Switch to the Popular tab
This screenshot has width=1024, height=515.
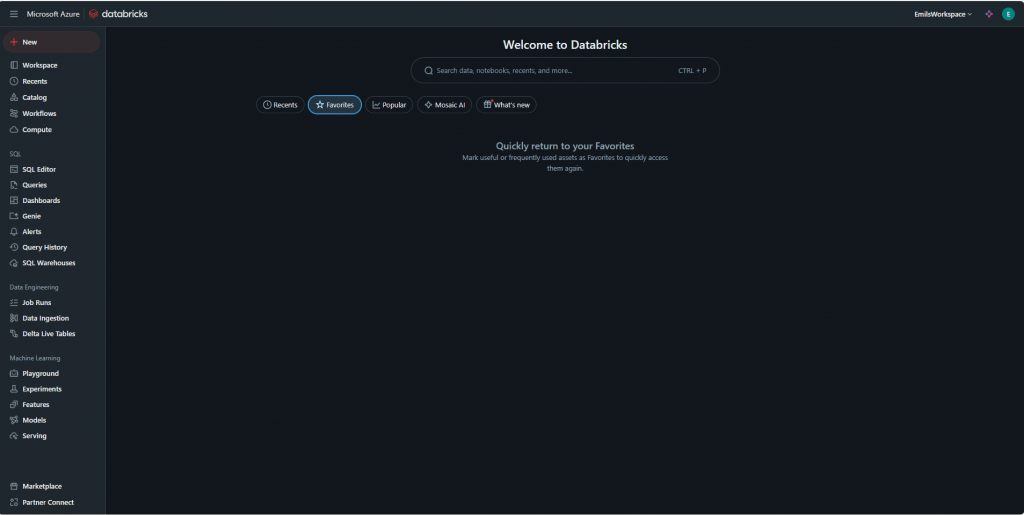tap(389, 104)
